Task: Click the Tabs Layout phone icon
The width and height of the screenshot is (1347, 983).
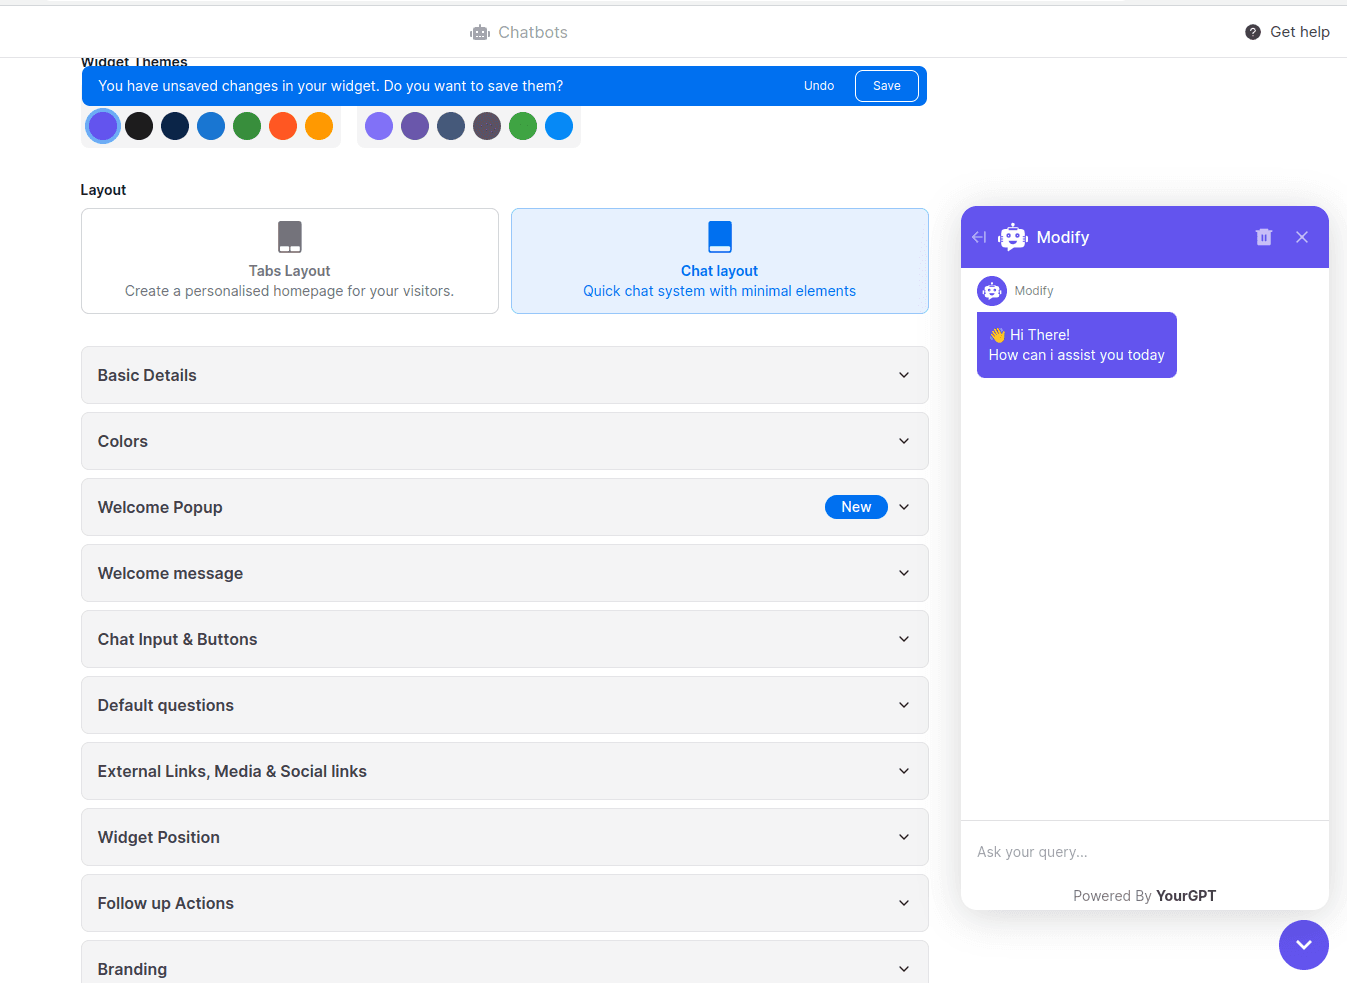Action: [290, 237]
